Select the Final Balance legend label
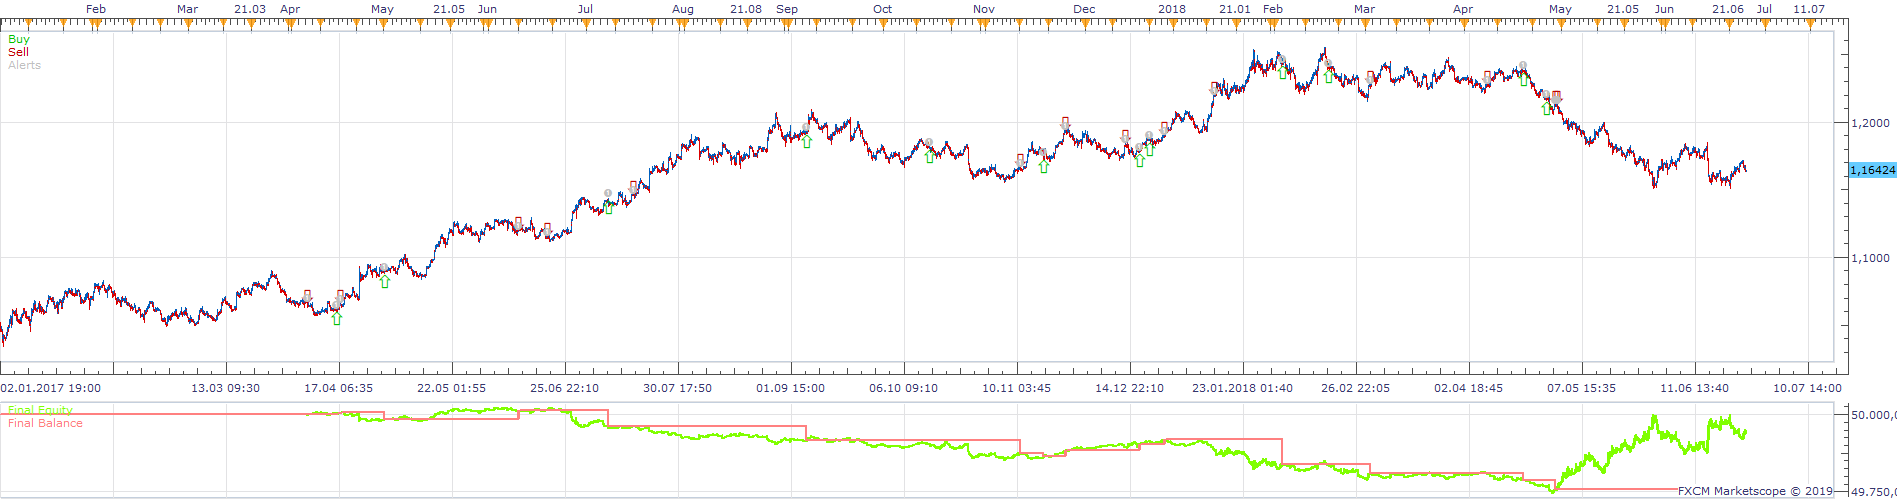Screen dimensions: 1899x500 pyautogui.click(x=45, y=423)
